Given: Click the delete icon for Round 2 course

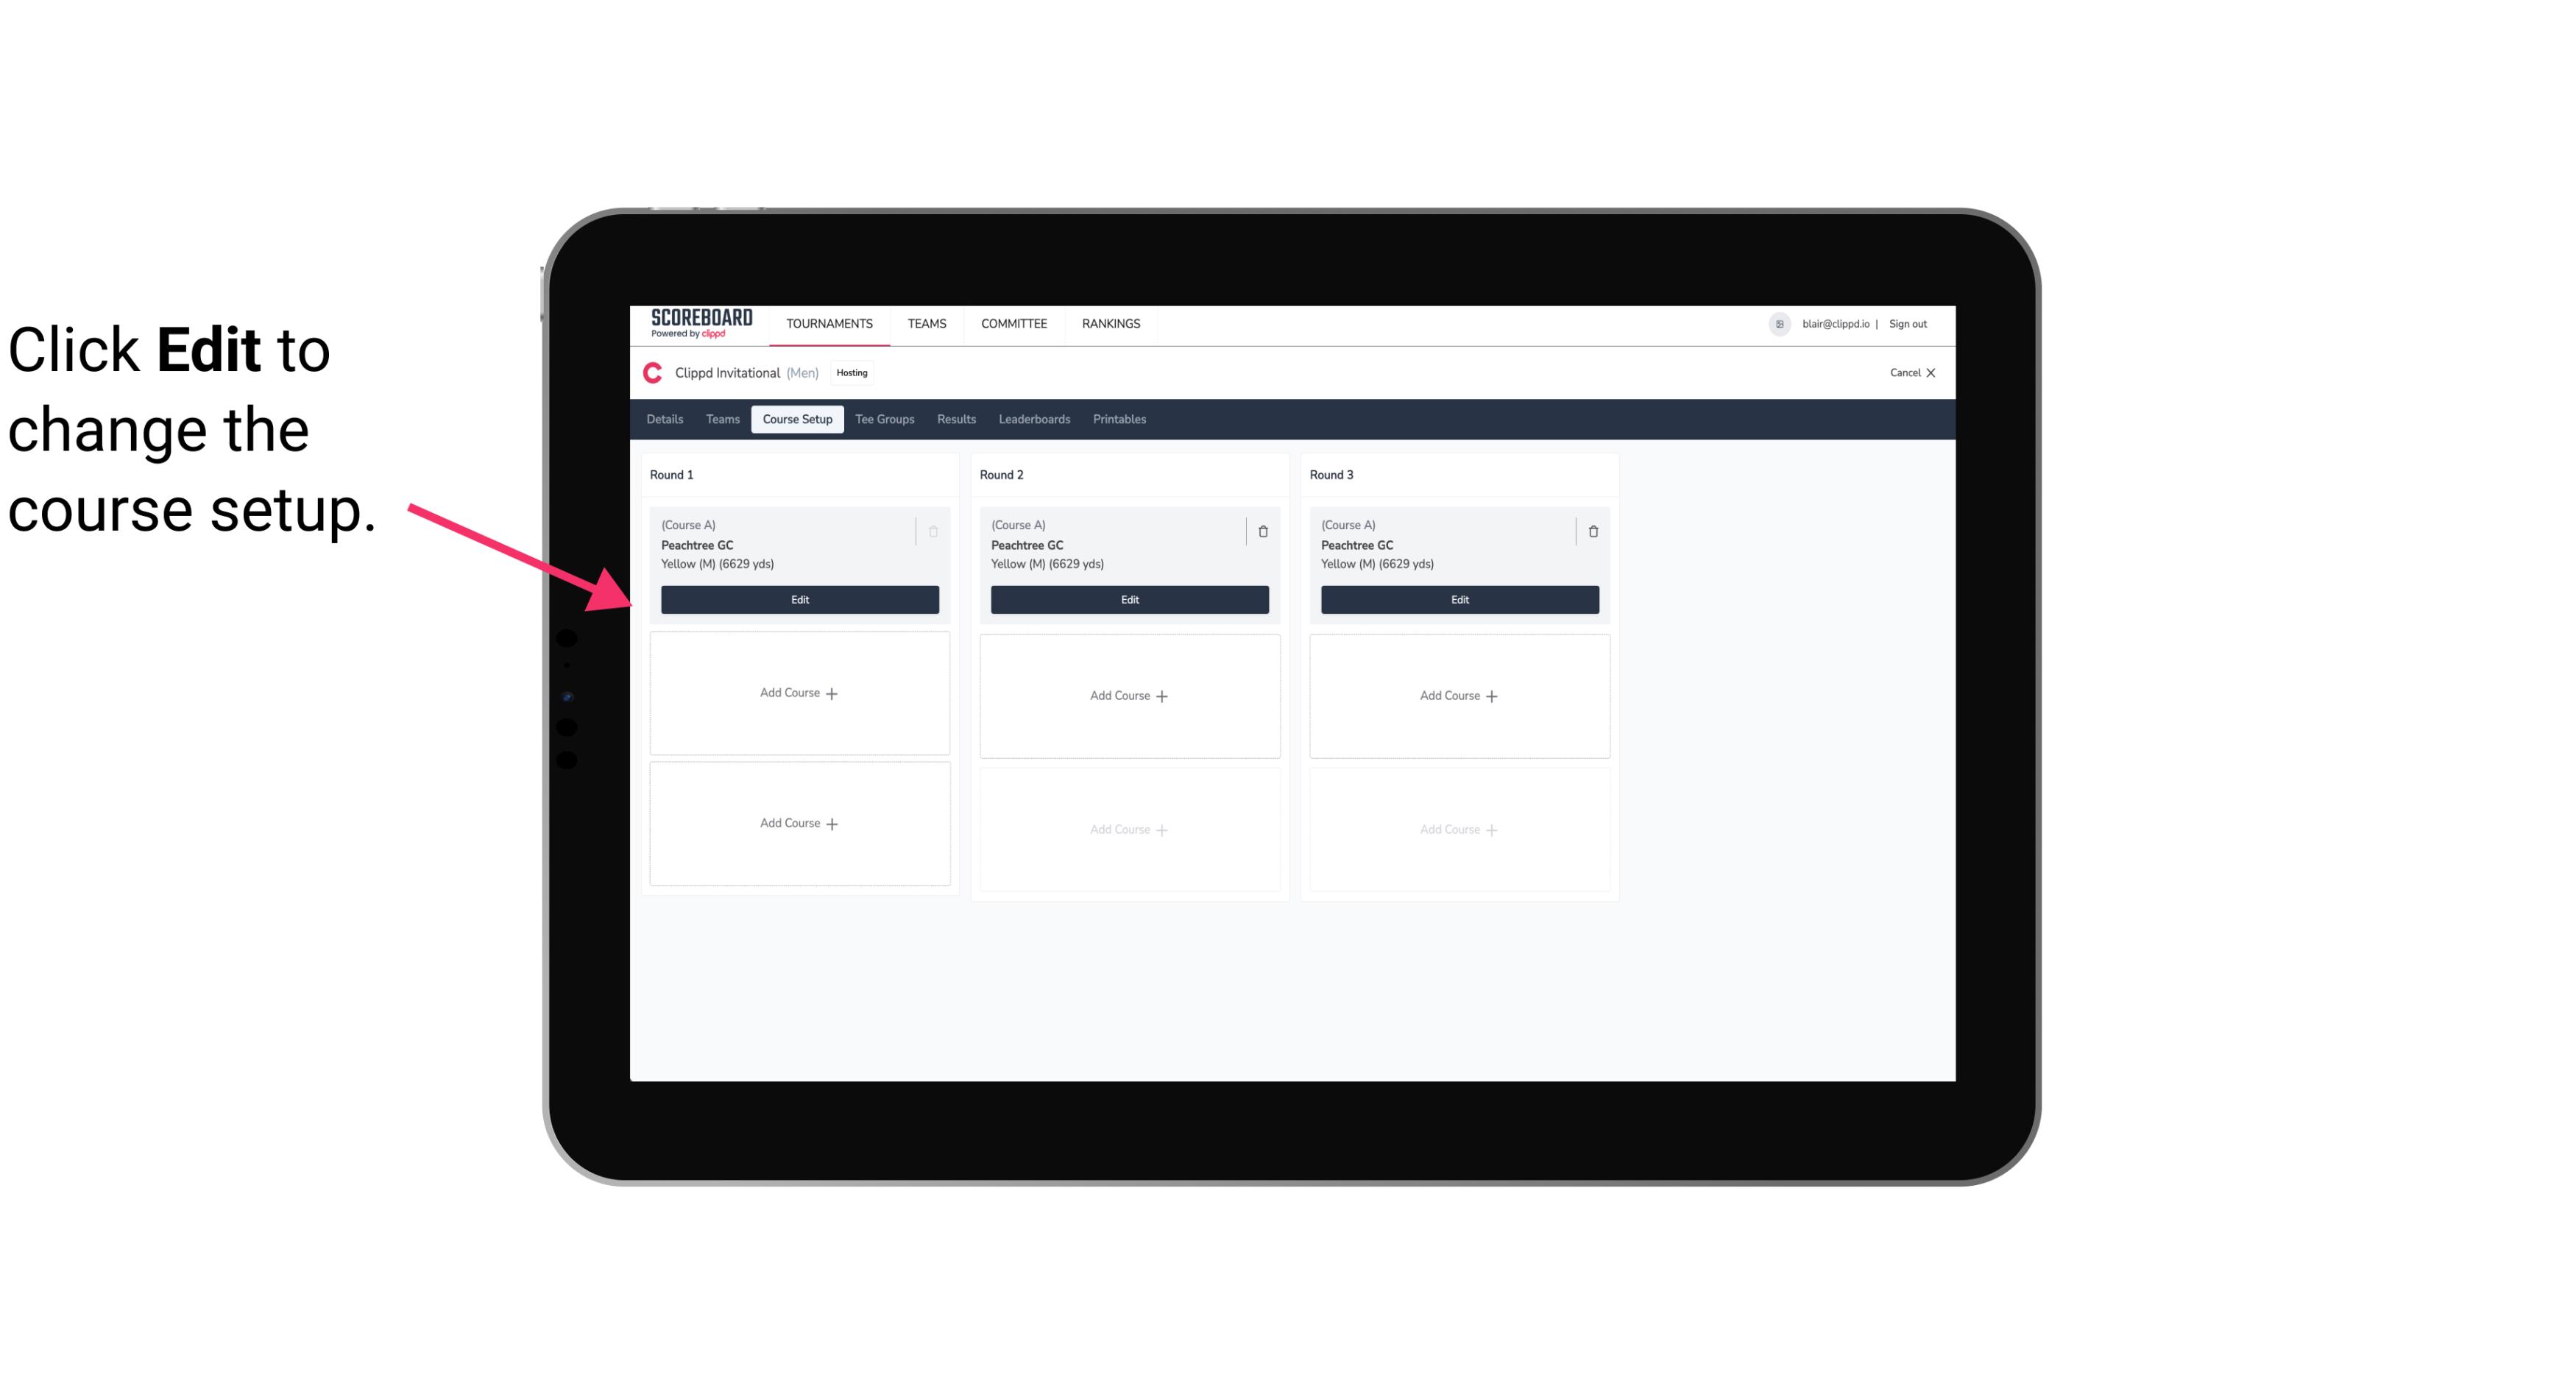Looking at the screenshot, I should 1262,531.
